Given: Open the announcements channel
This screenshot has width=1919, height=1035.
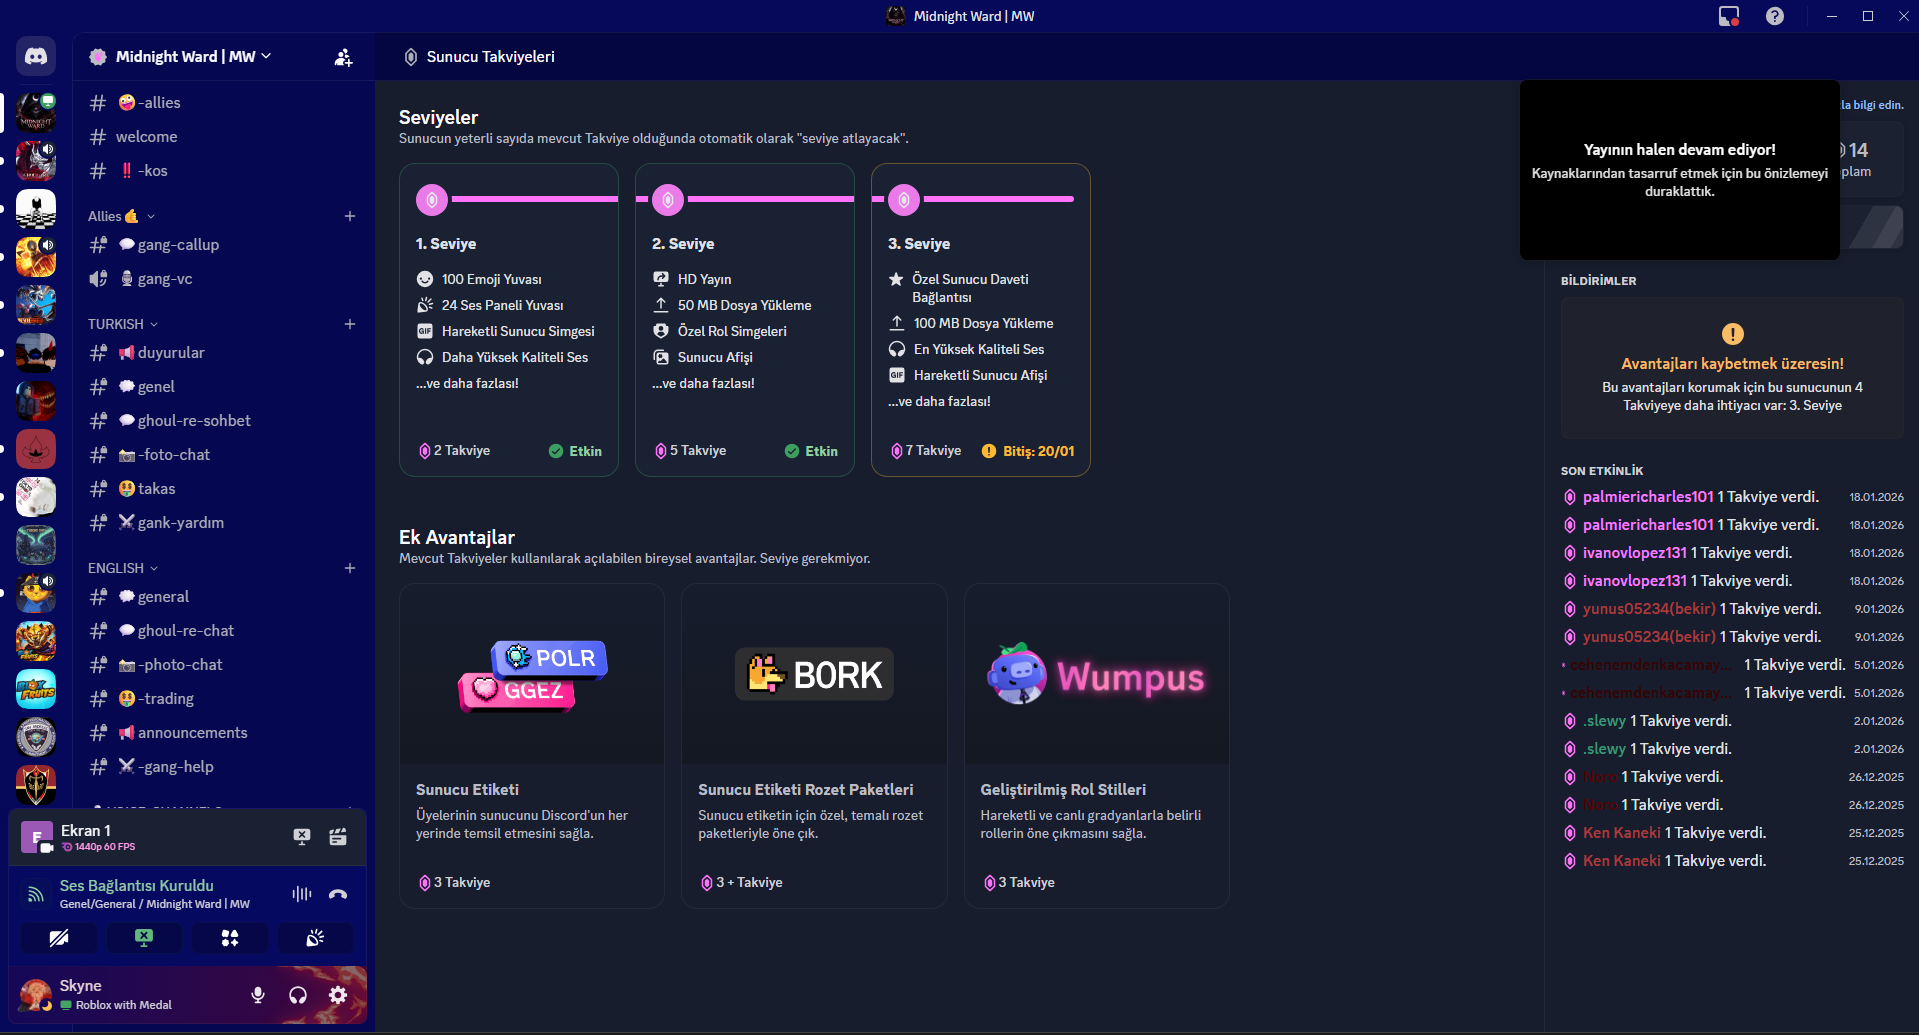Looking at the screenshot, I should click(x=222, y=733).
